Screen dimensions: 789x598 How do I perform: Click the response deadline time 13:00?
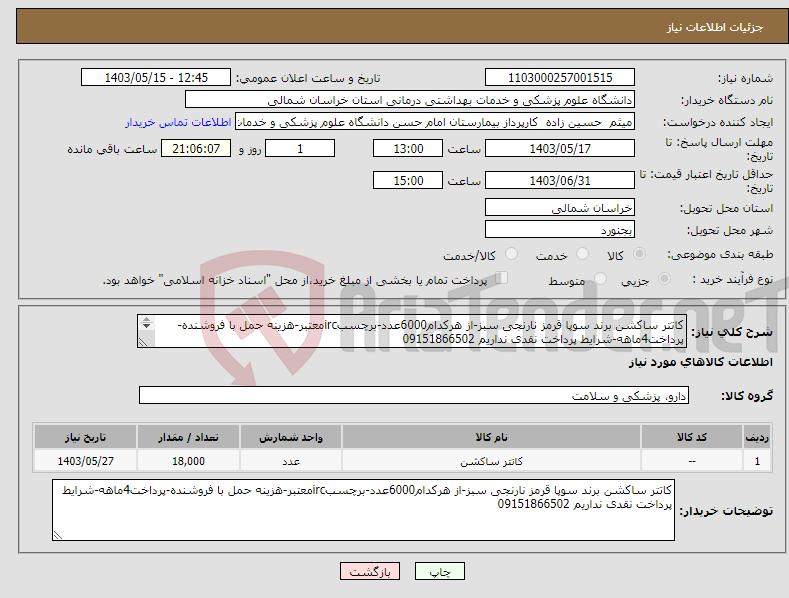pyautogui.click(x=408, y=148)
